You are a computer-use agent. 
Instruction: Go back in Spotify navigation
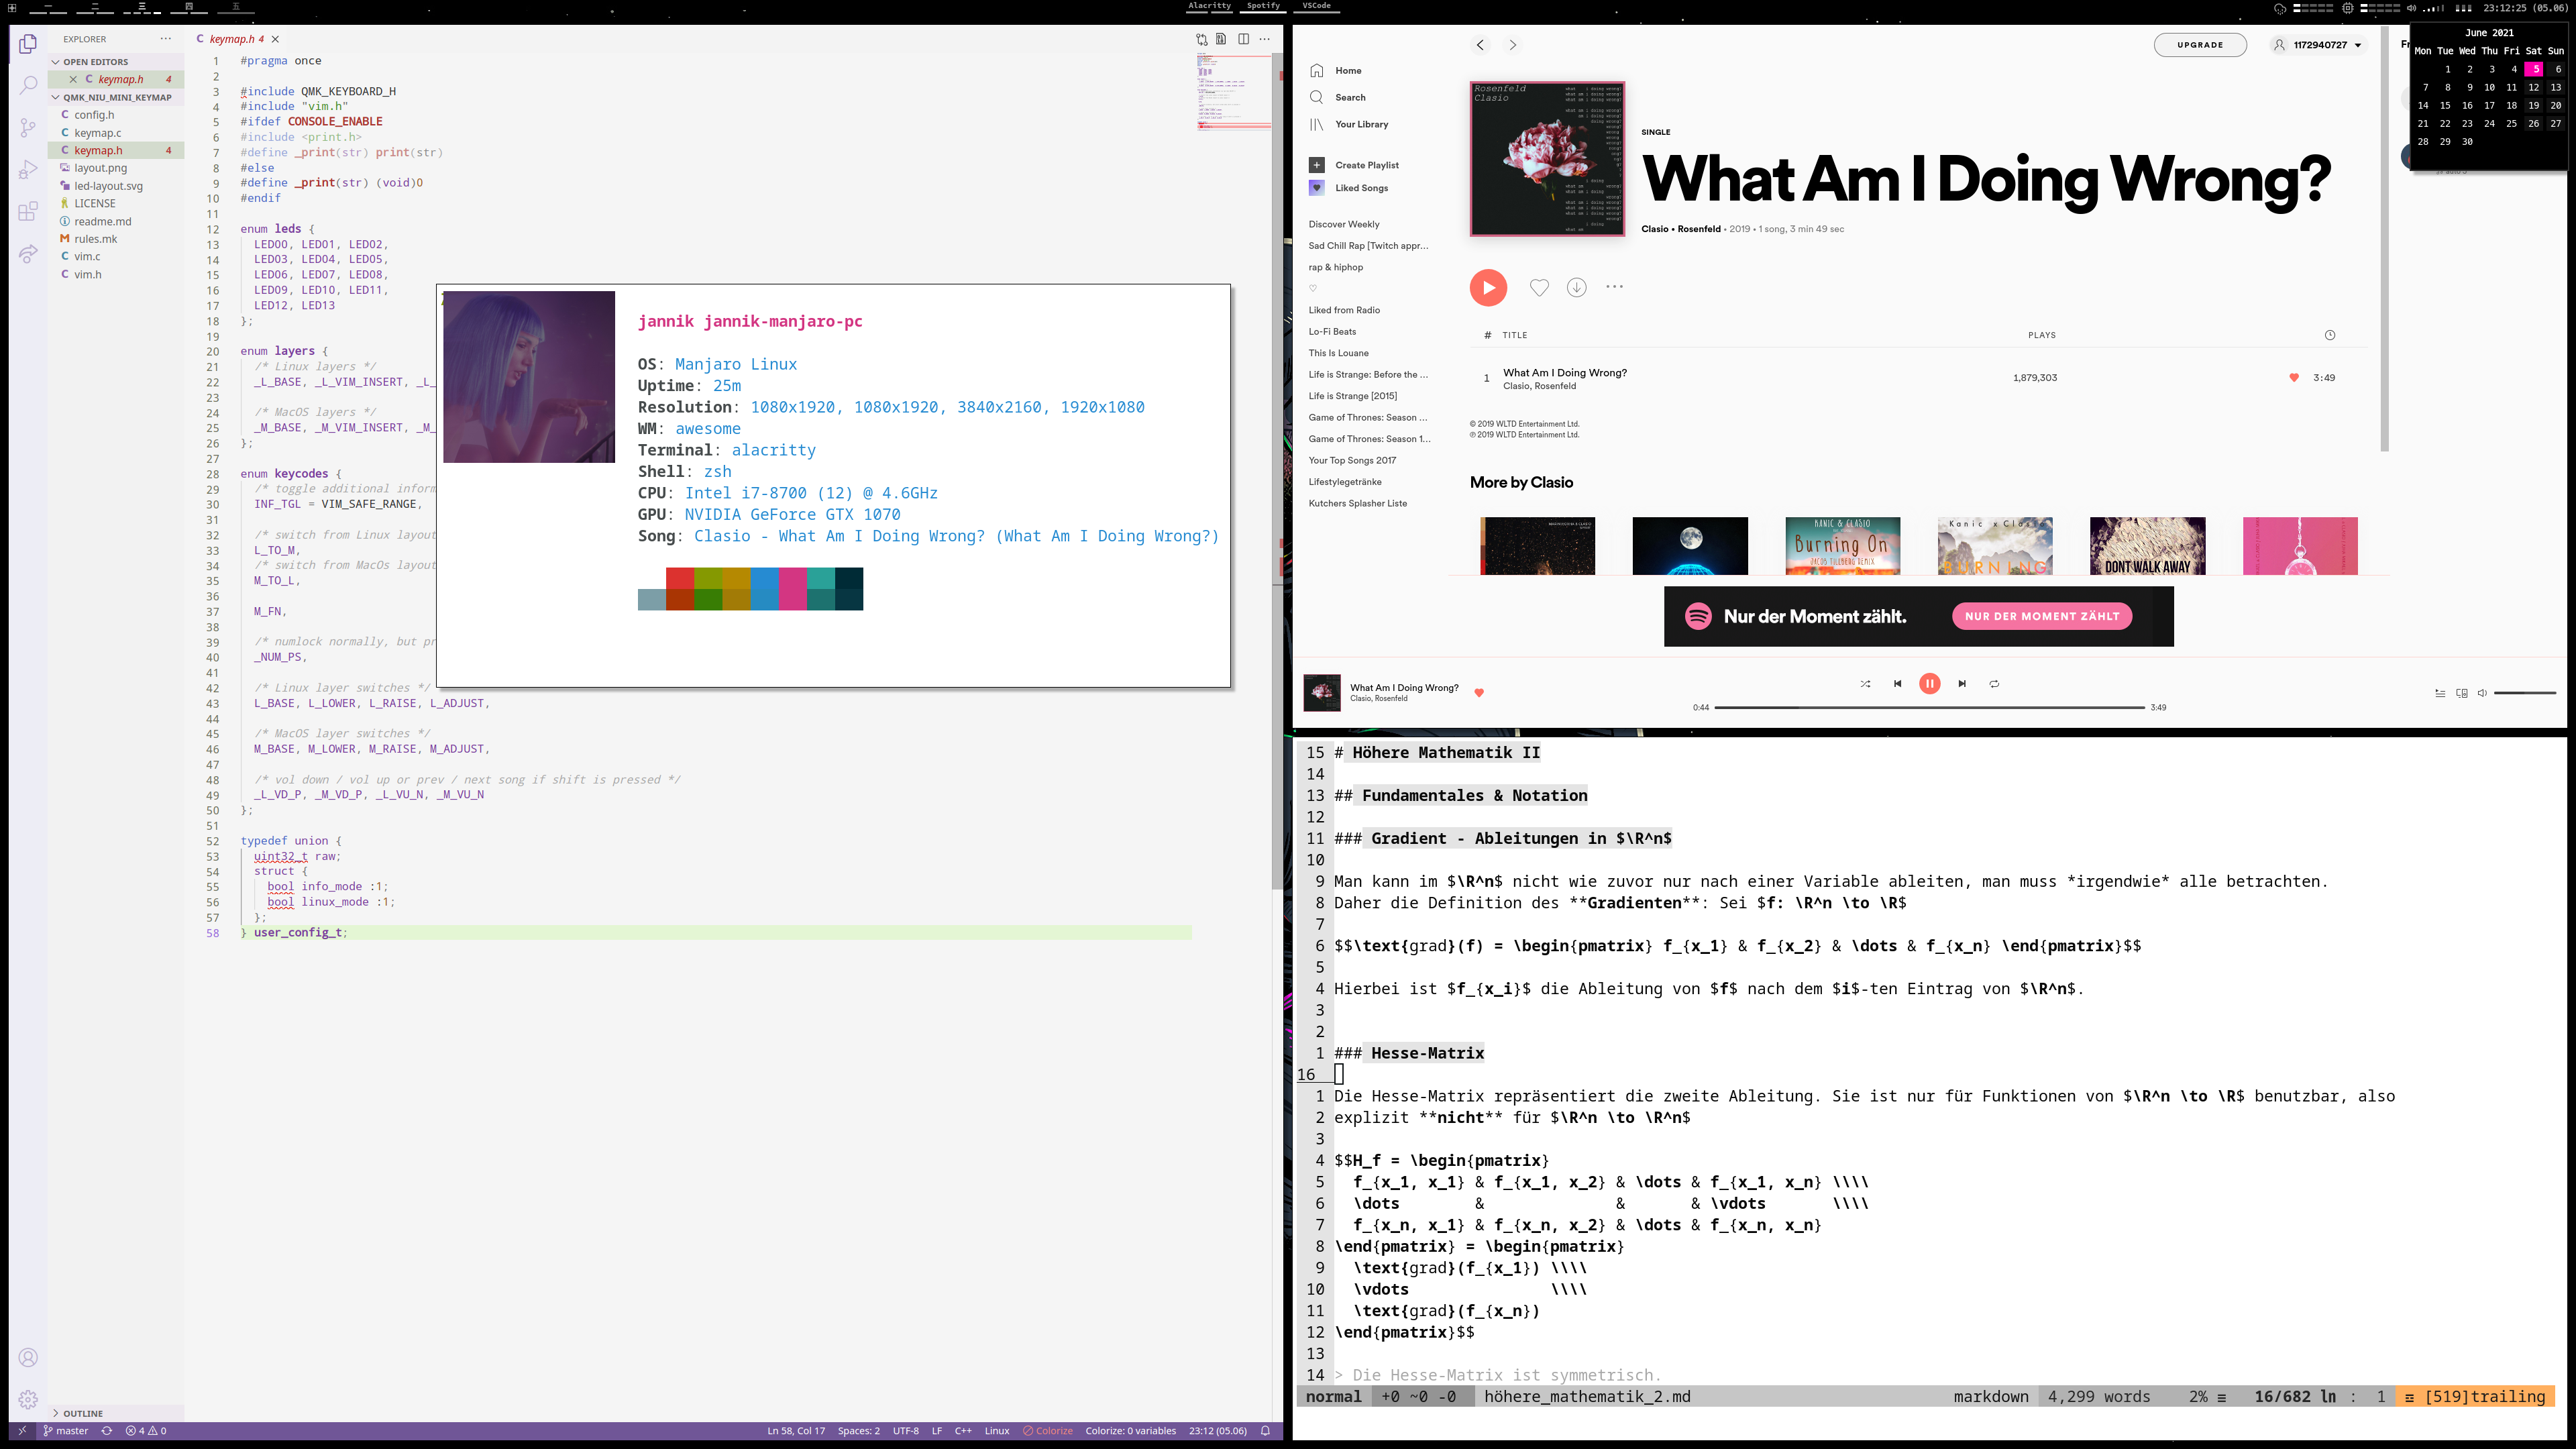point(1480,45)
